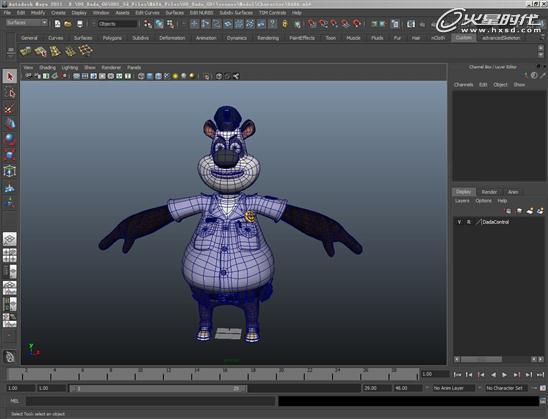
Task: Click the current frame field showing 1.00
Action: pyautogui.click(x=434, y=374)
